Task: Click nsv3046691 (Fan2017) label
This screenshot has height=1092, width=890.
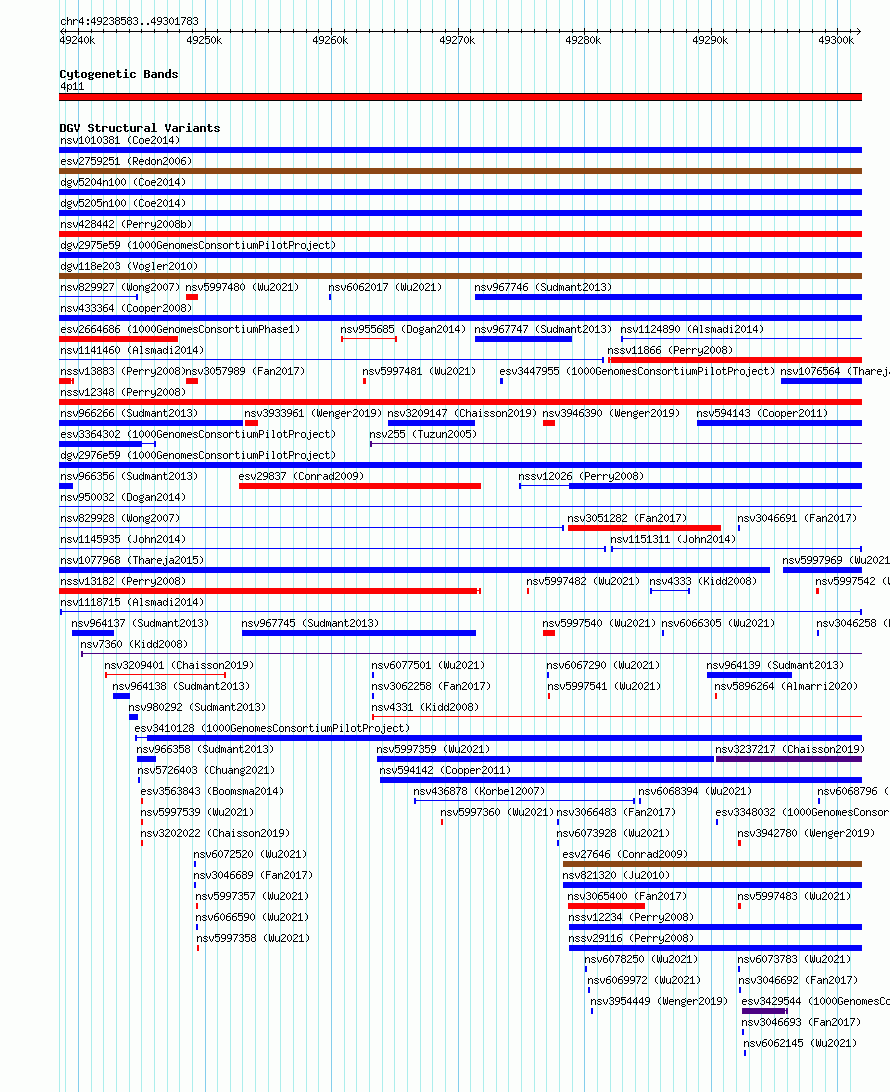Action: click(x=797, y=518)
